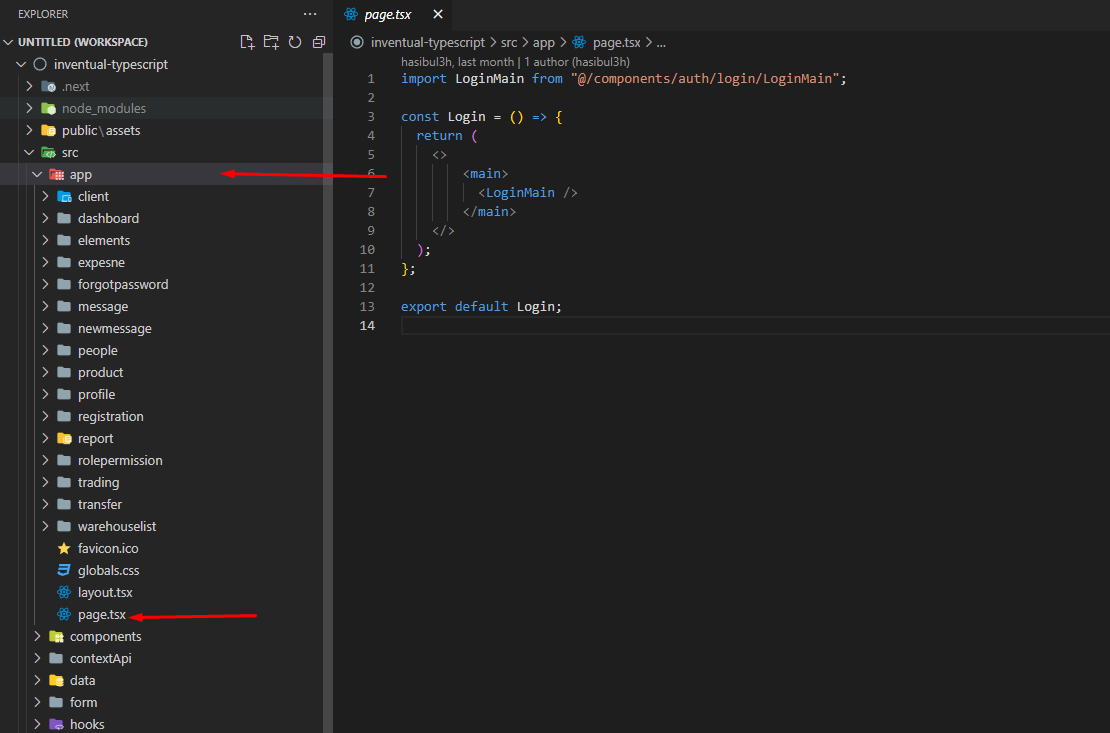
Task: Click the hooks folder icon
Action: point(57,724)
